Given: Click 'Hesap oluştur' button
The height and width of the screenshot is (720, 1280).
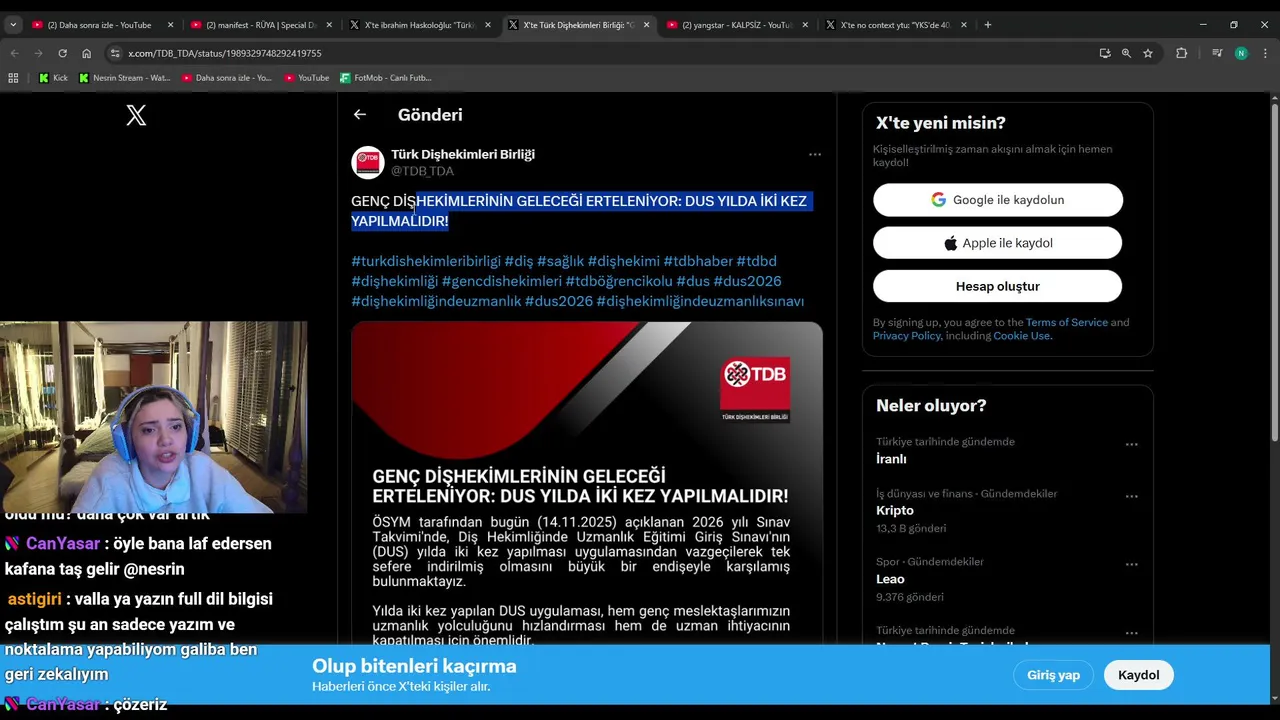Looking at the screenshot, I should pyautogui.click(x=998, y=286).
